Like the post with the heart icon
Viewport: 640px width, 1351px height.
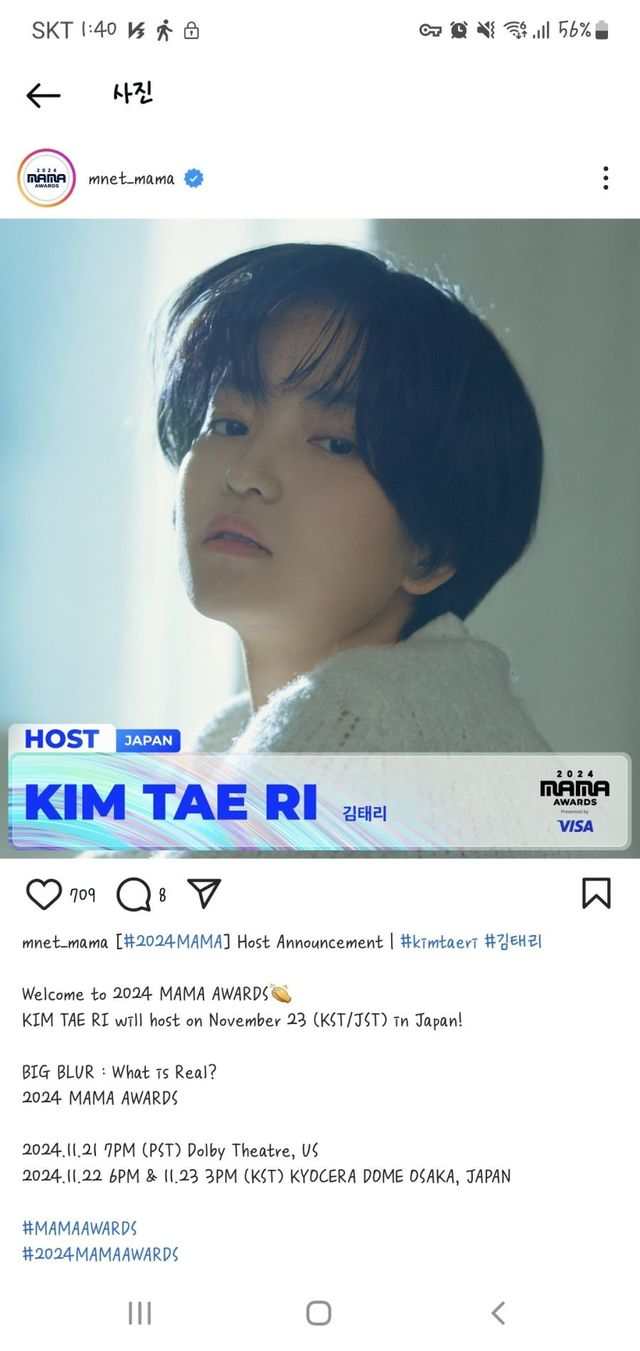(x=43, y=894)
